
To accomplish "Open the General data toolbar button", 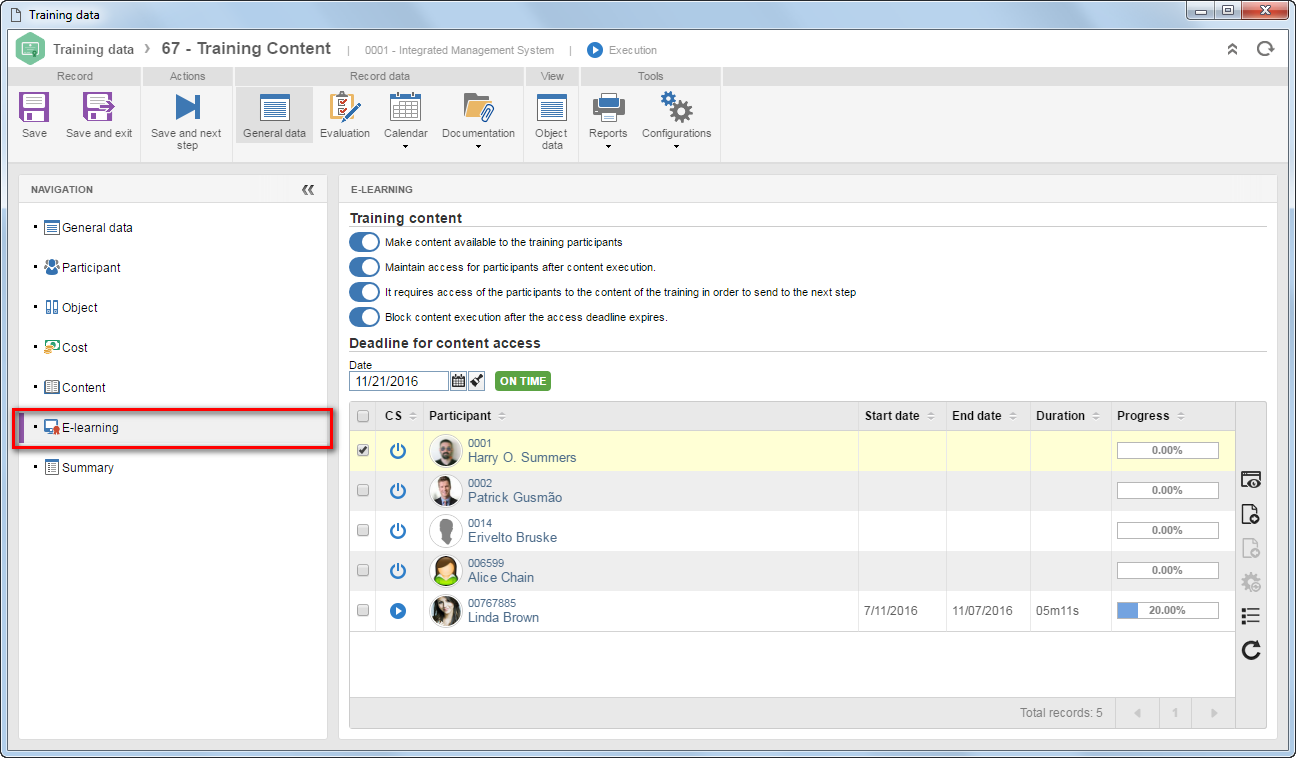I will (274, 115).
